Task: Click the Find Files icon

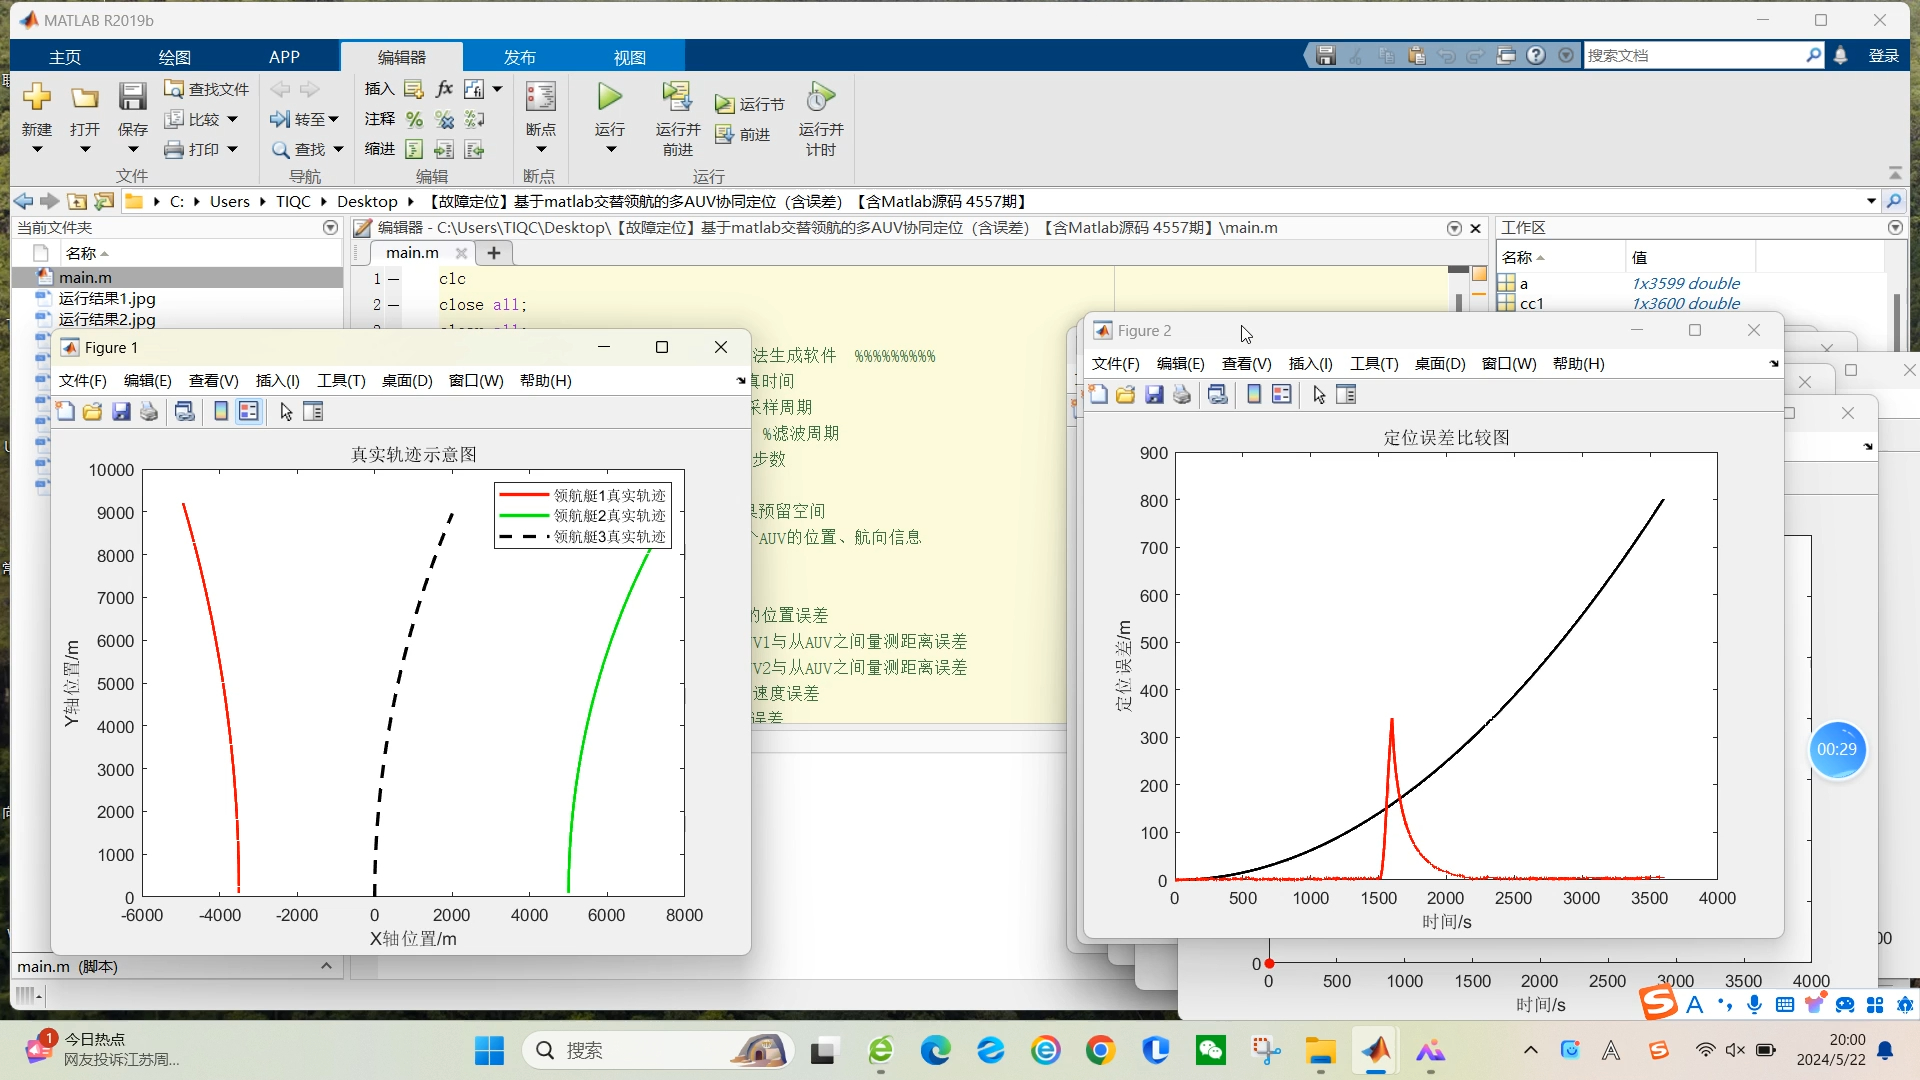Action: tap(174, 89)
